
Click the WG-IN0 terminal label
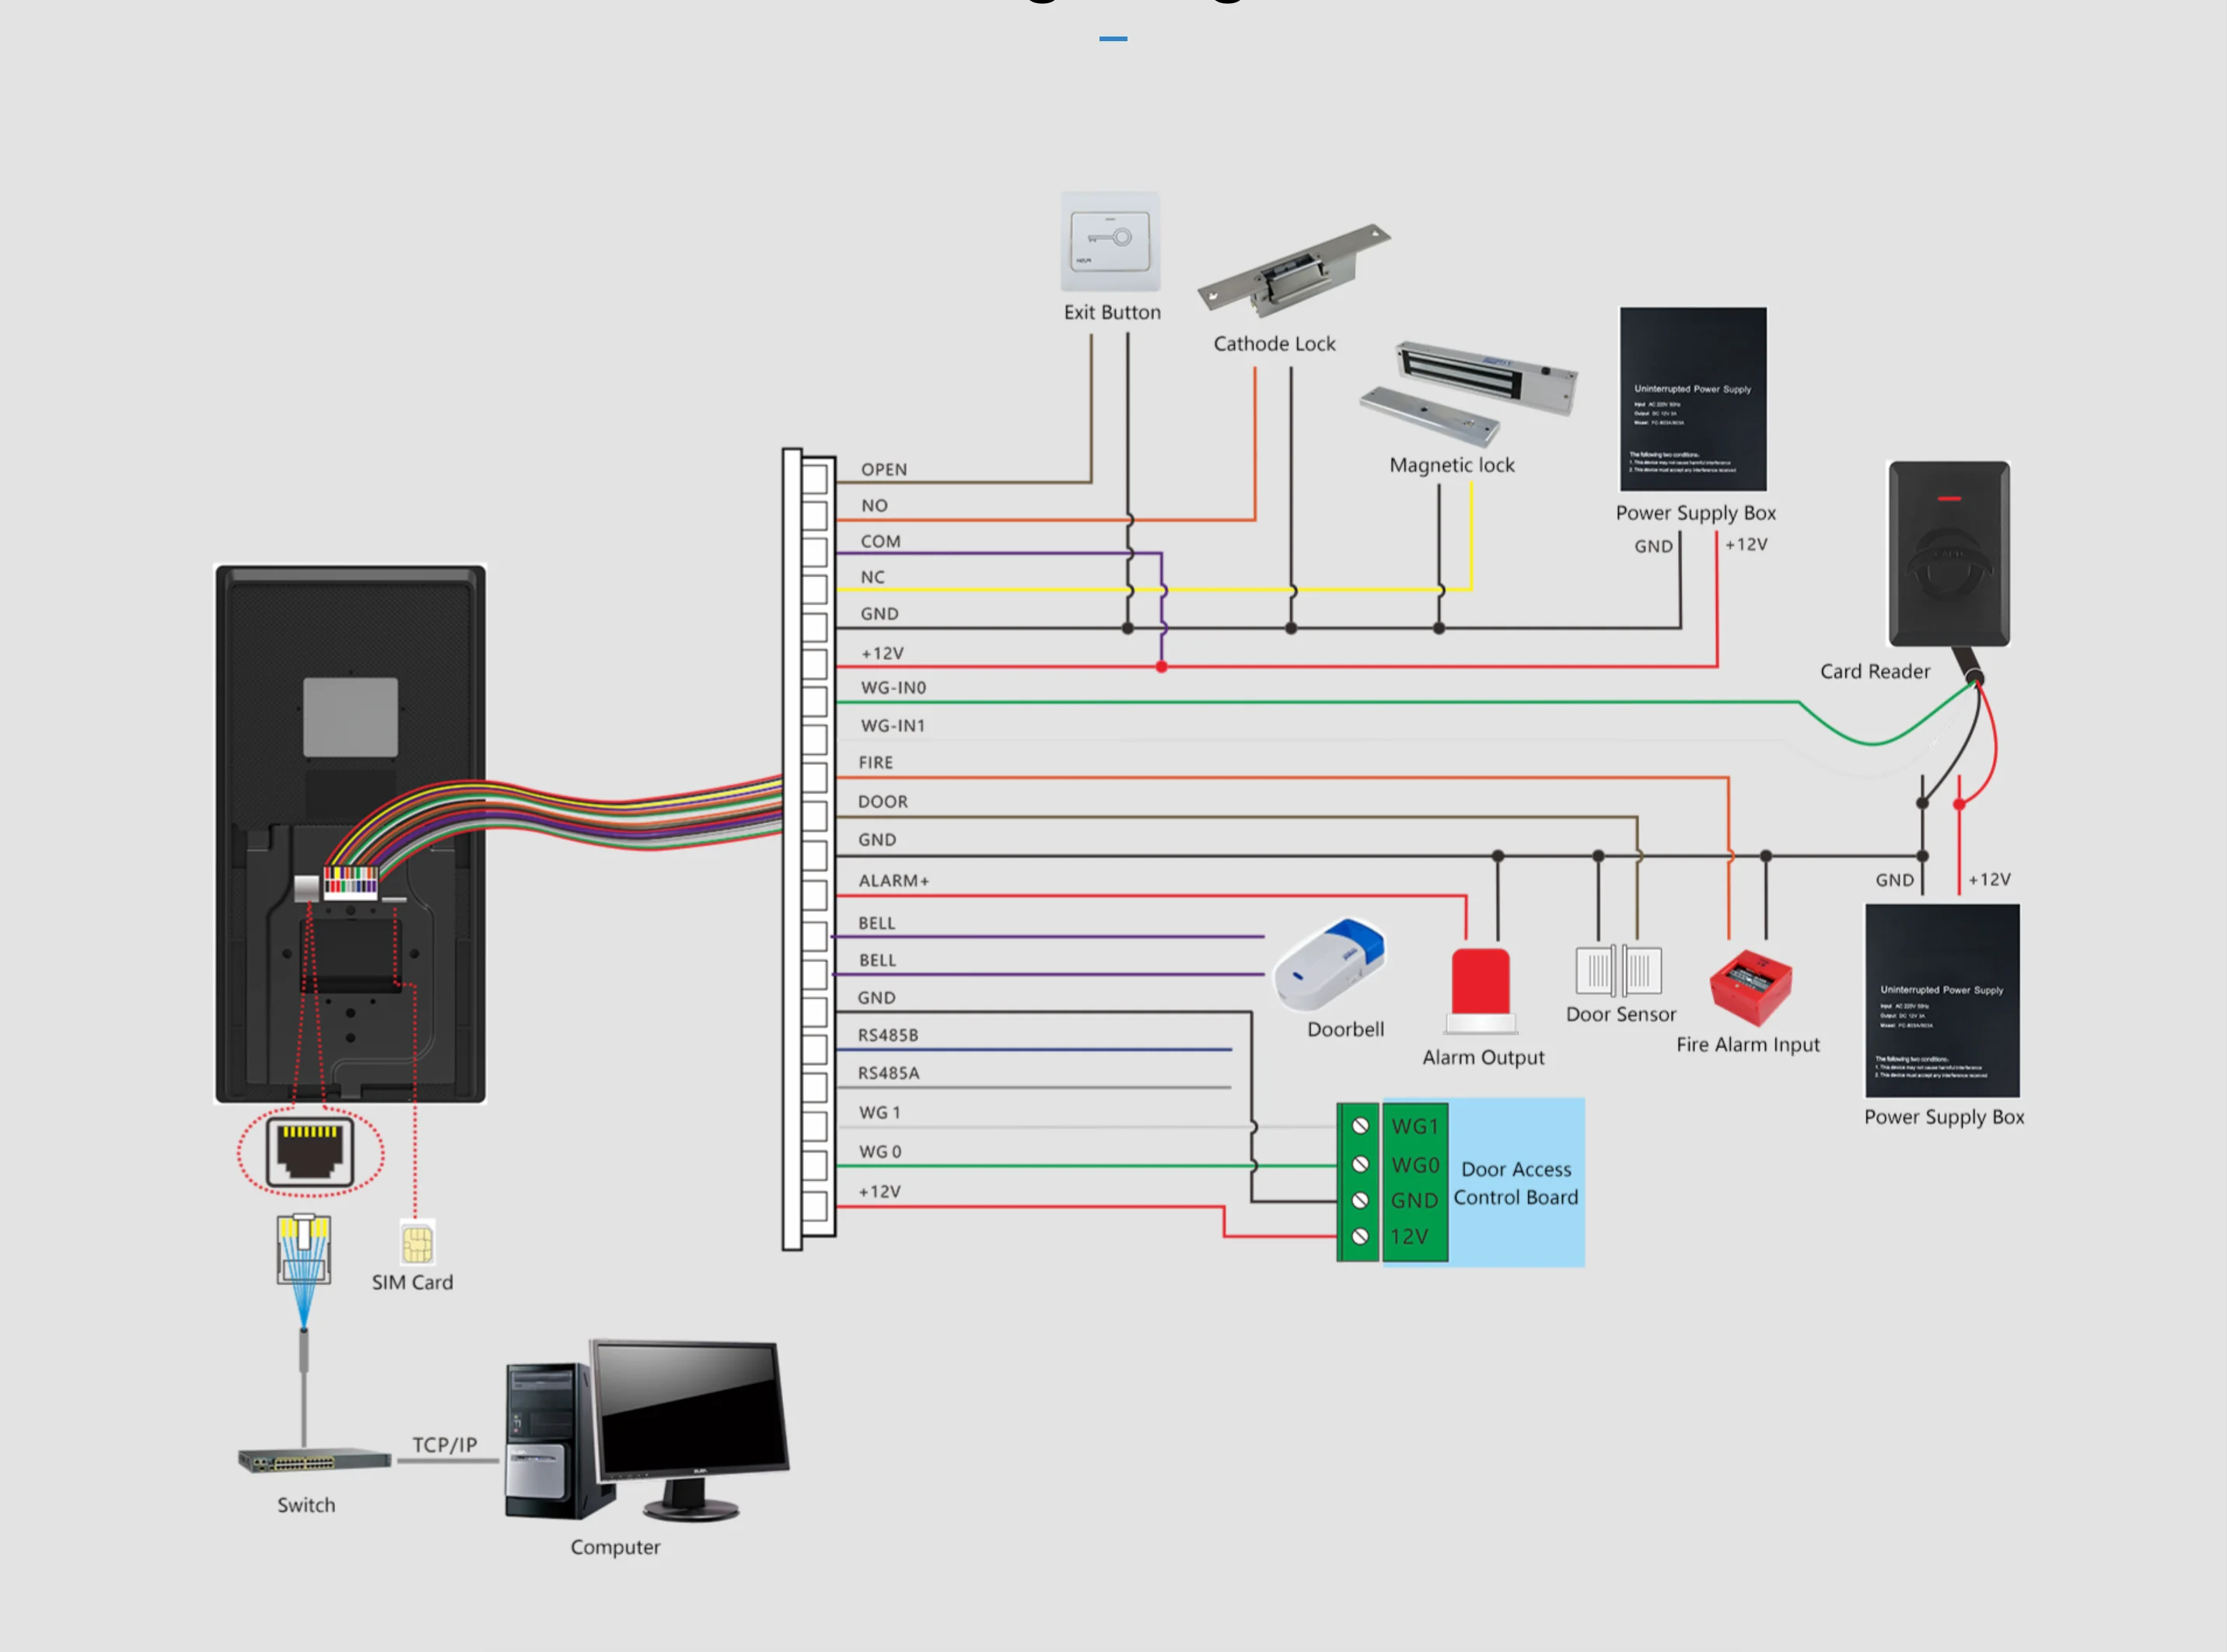pos(893,688)
